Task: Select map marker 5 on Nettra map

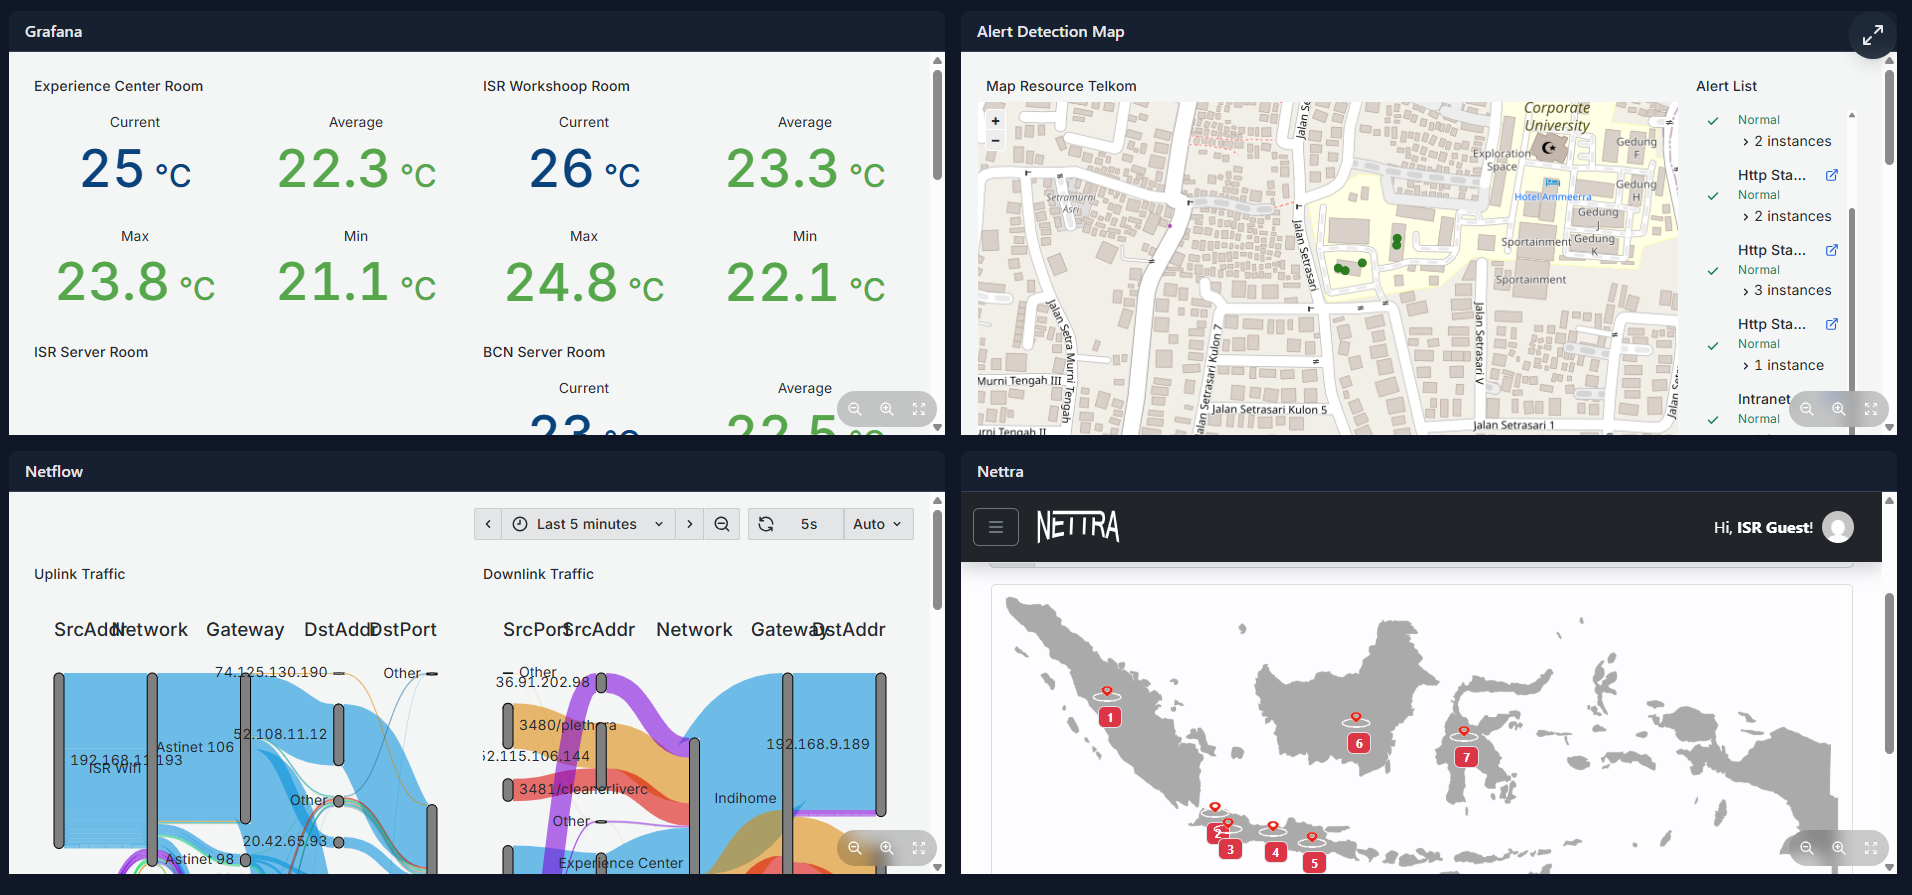Action: (x=1315, y=862)
